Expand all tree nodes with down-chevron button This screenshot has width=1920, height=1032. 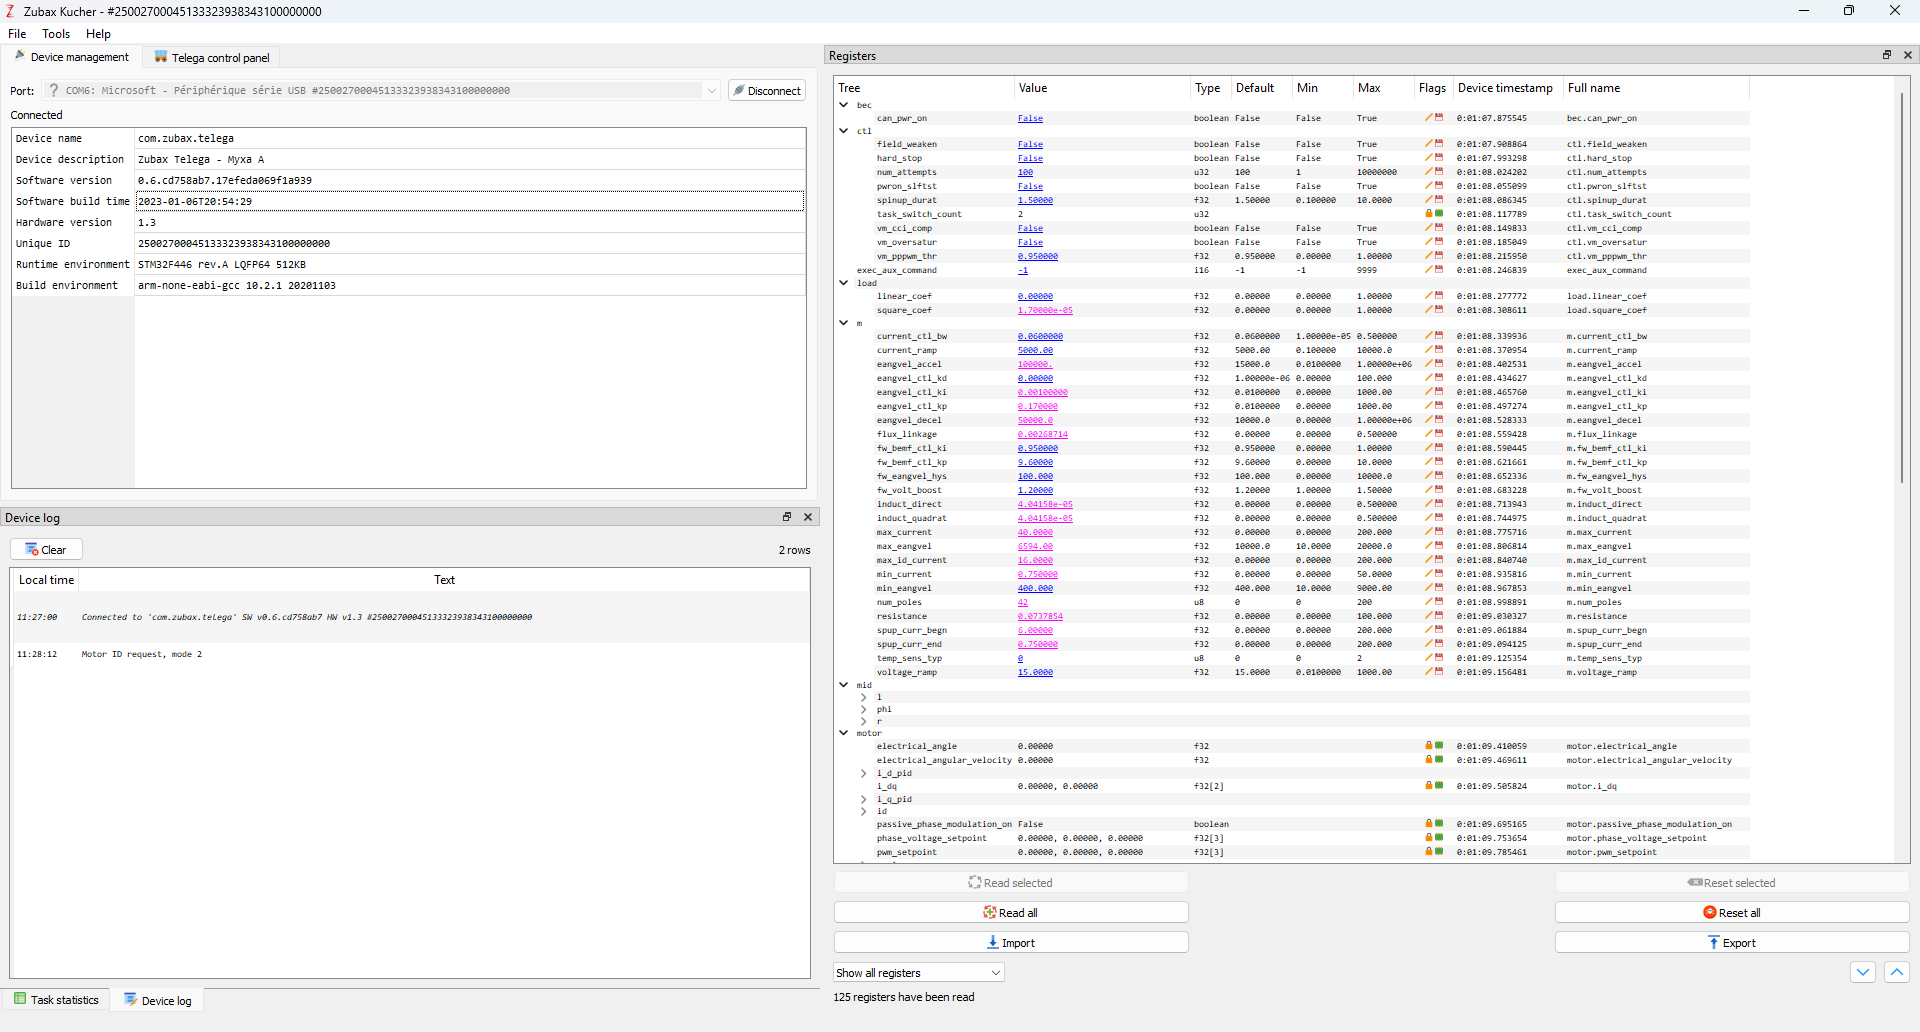[1862, 972]
